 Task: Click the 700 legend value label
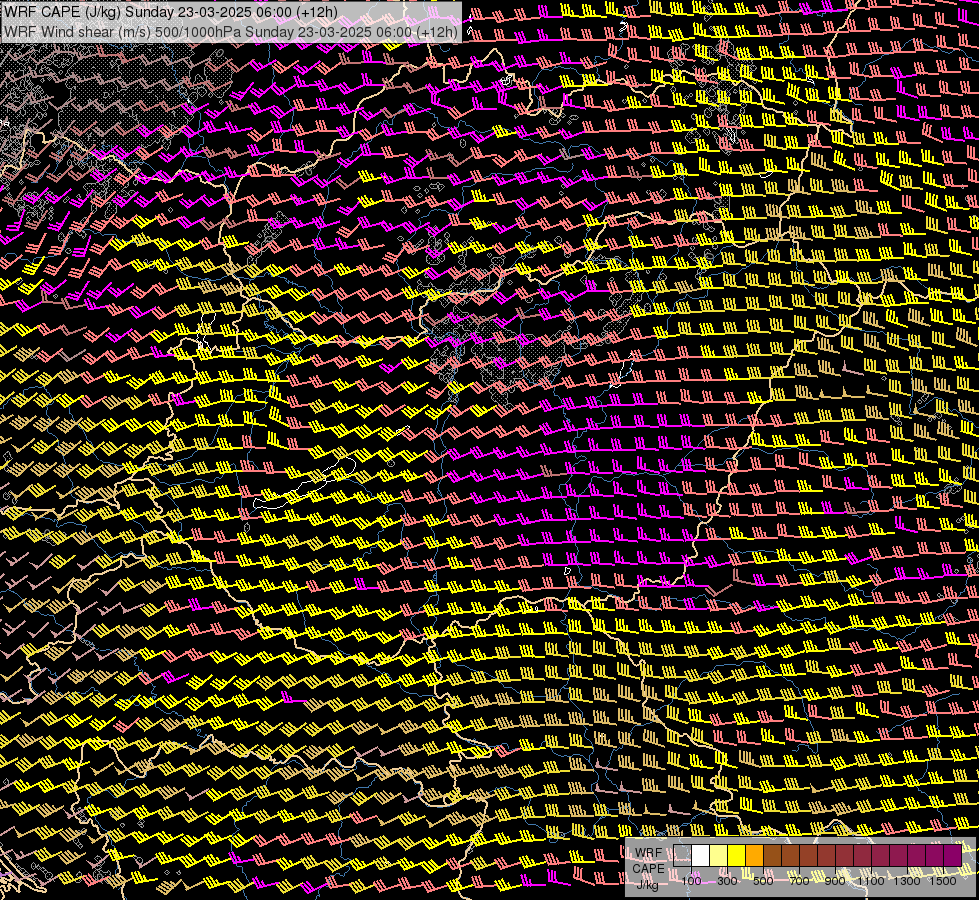click(799, 881)
